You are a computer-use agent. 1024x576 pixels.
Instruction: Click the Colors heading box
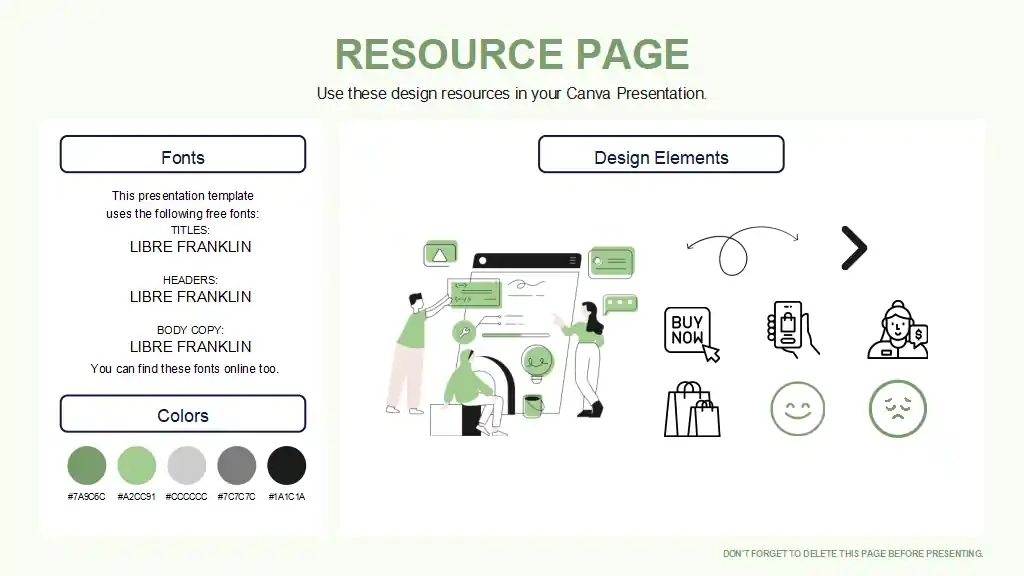point(183,413)
